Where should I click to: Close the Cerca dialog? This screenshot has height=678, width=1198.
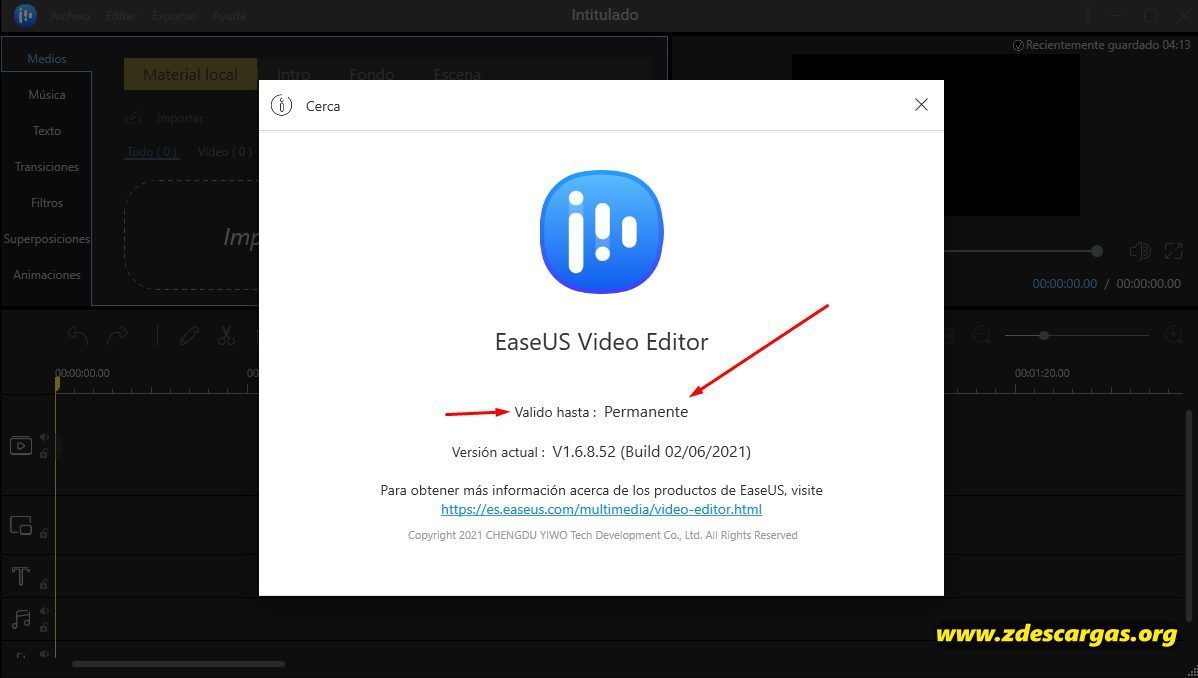[x=921, y=105]
